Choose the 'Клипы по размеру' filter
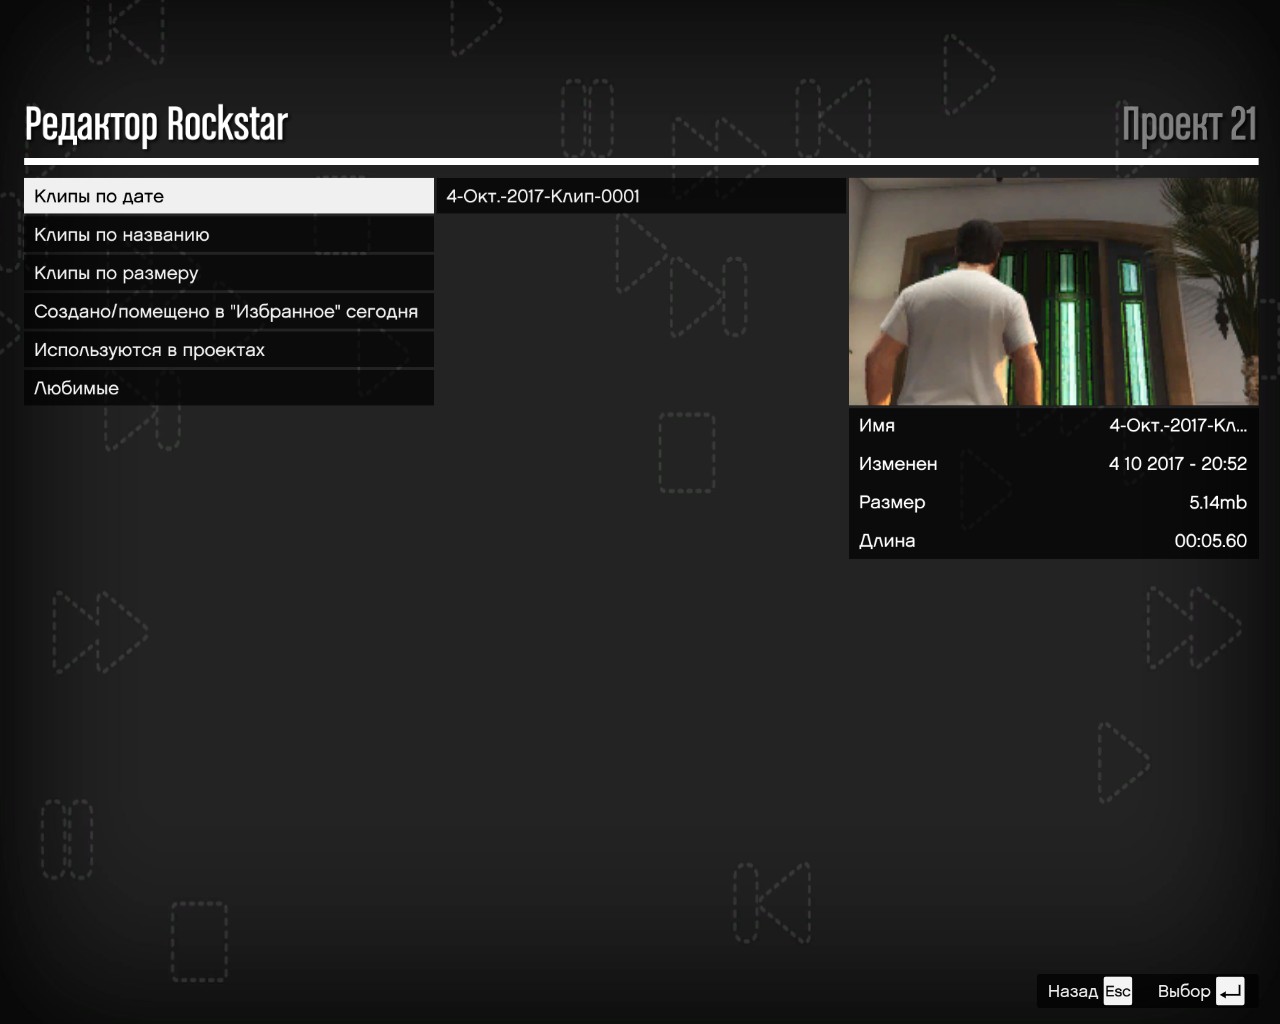1280x1024 pixels. [229, 273]
